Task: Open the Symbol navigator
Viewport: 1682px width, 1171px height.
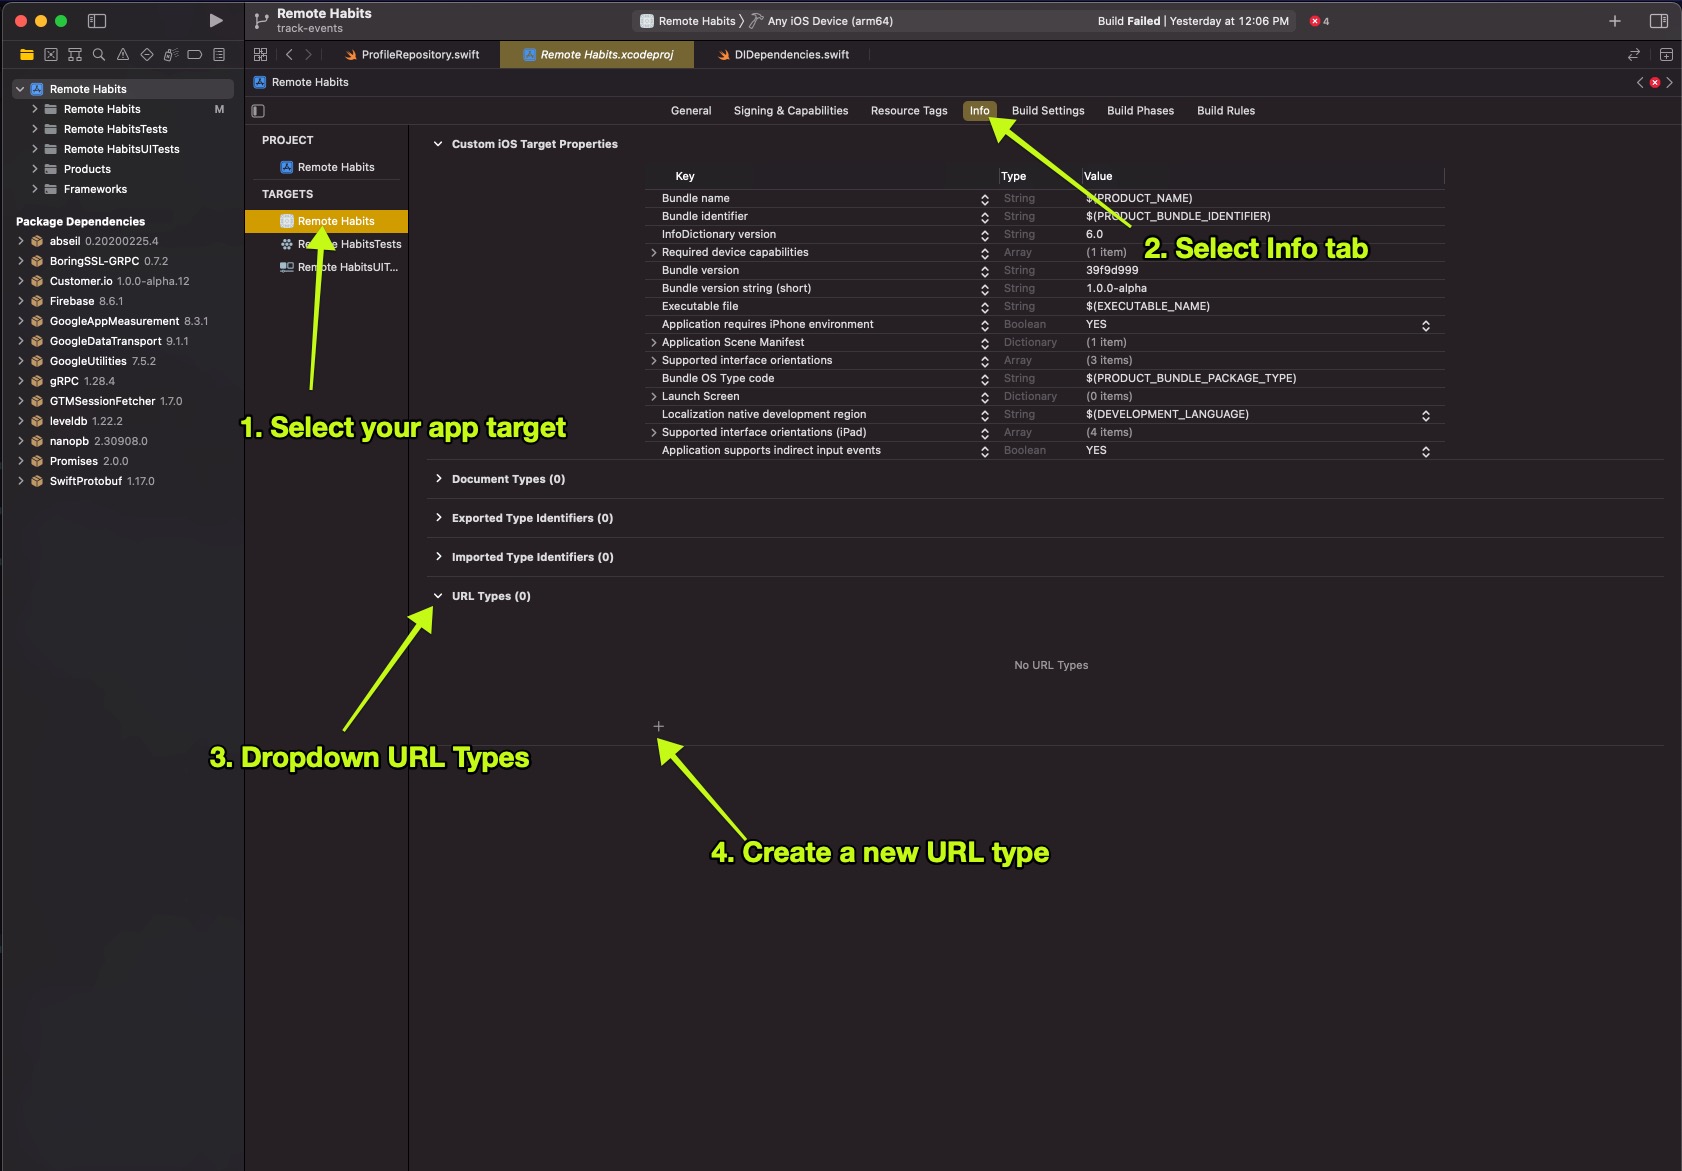Action: click(75, 55)
